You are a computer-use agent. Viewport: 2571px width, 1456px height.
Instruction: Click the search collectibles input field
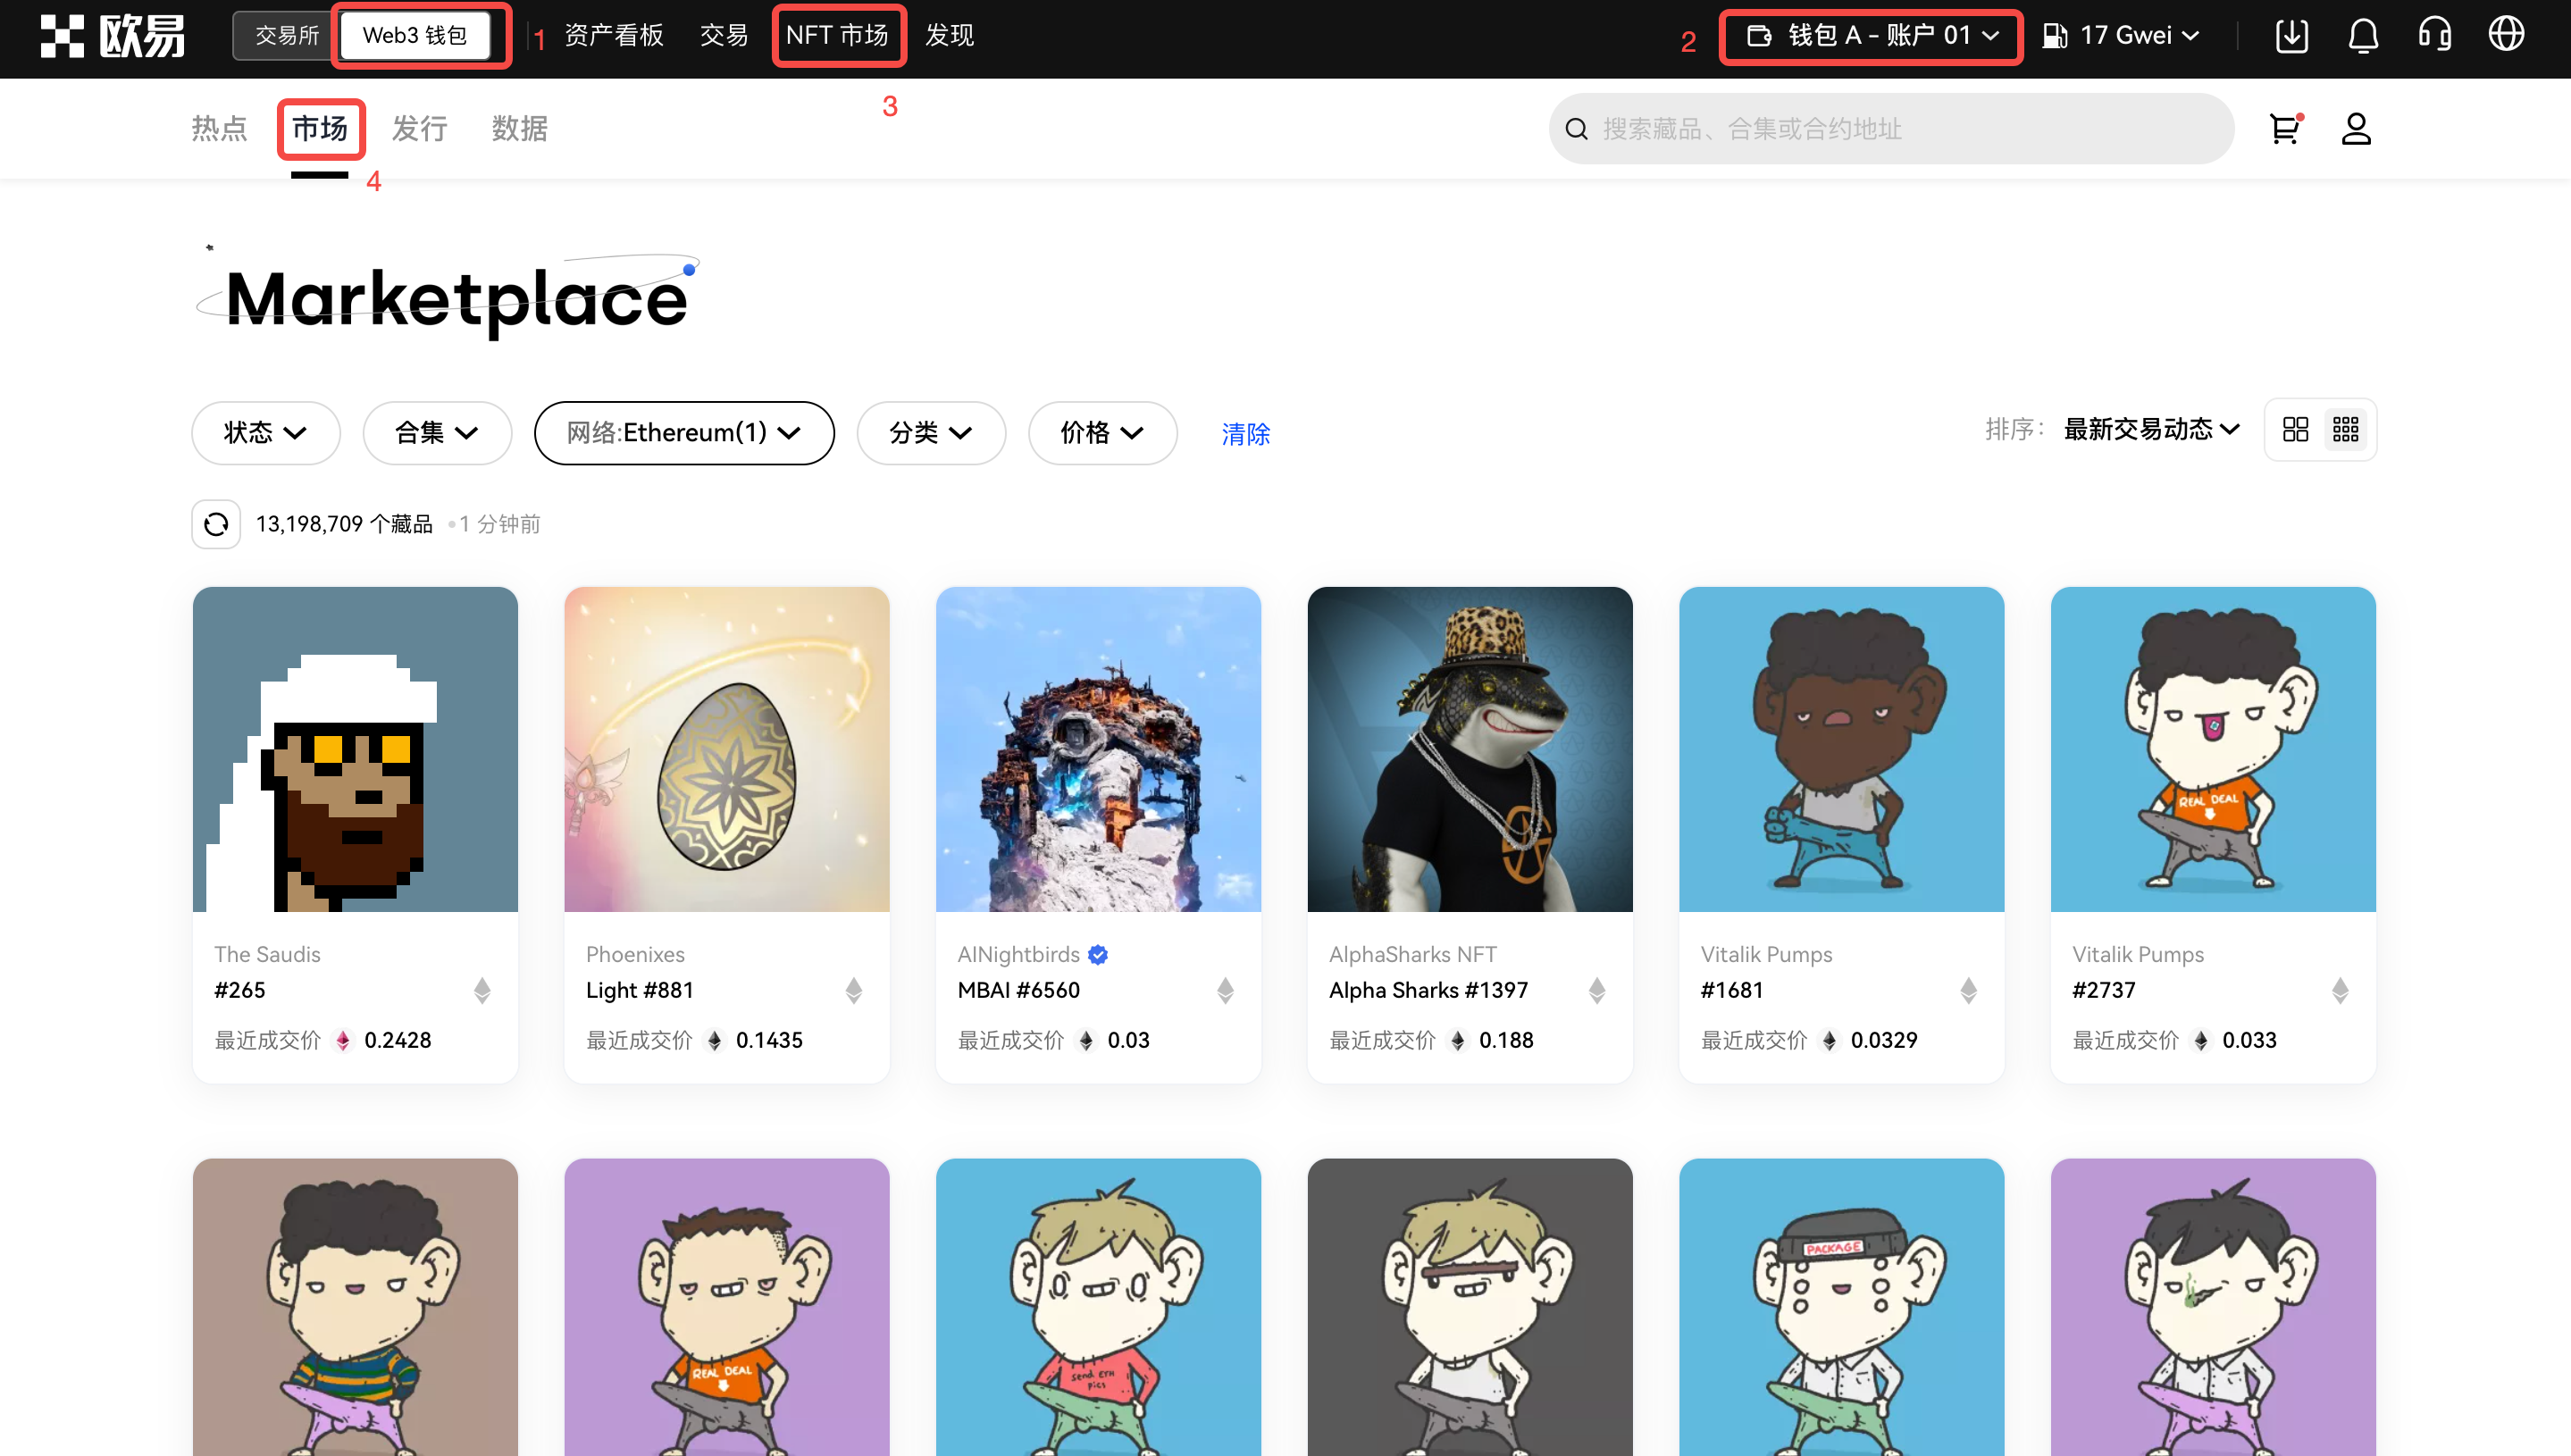click(1891, 129)
